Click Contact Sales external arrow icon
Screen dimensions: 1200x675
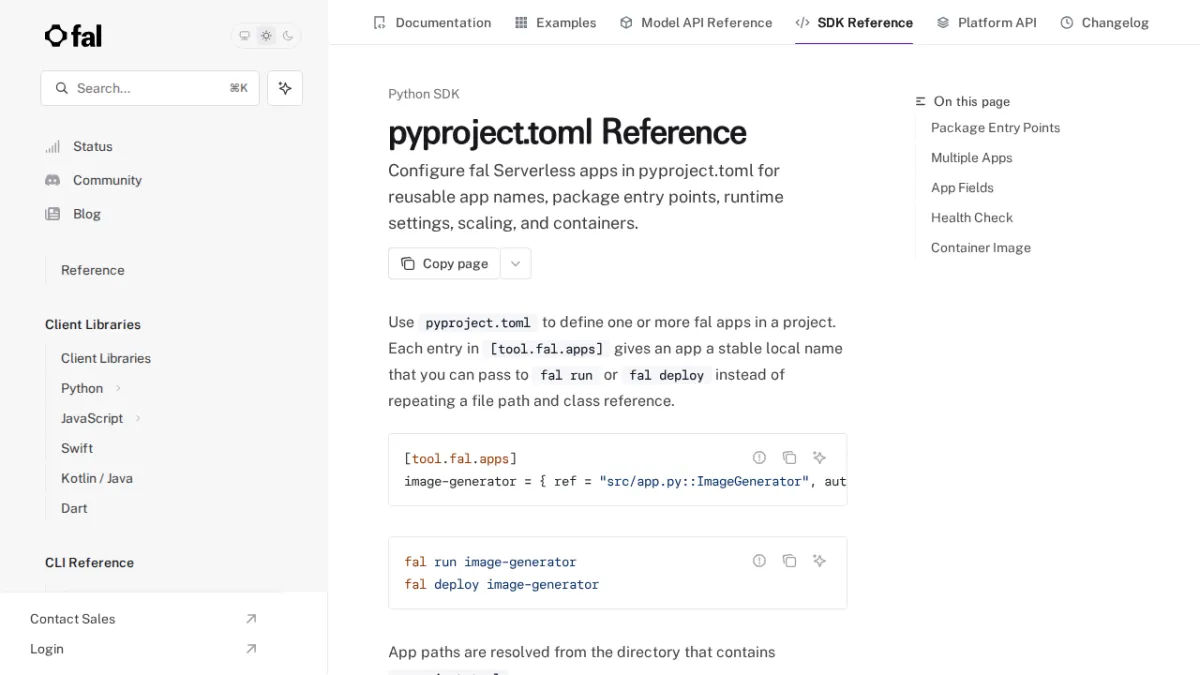(251, 619)
